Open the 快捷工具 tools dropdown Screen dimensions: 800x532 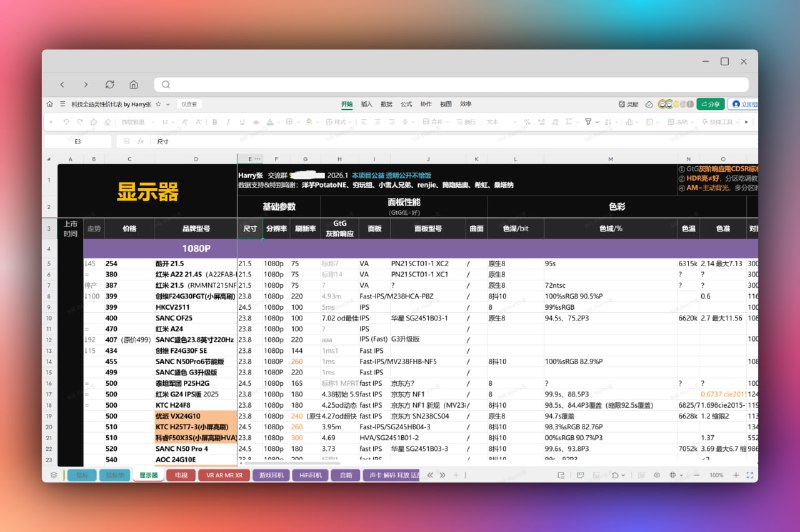click(x=720, y=122)
